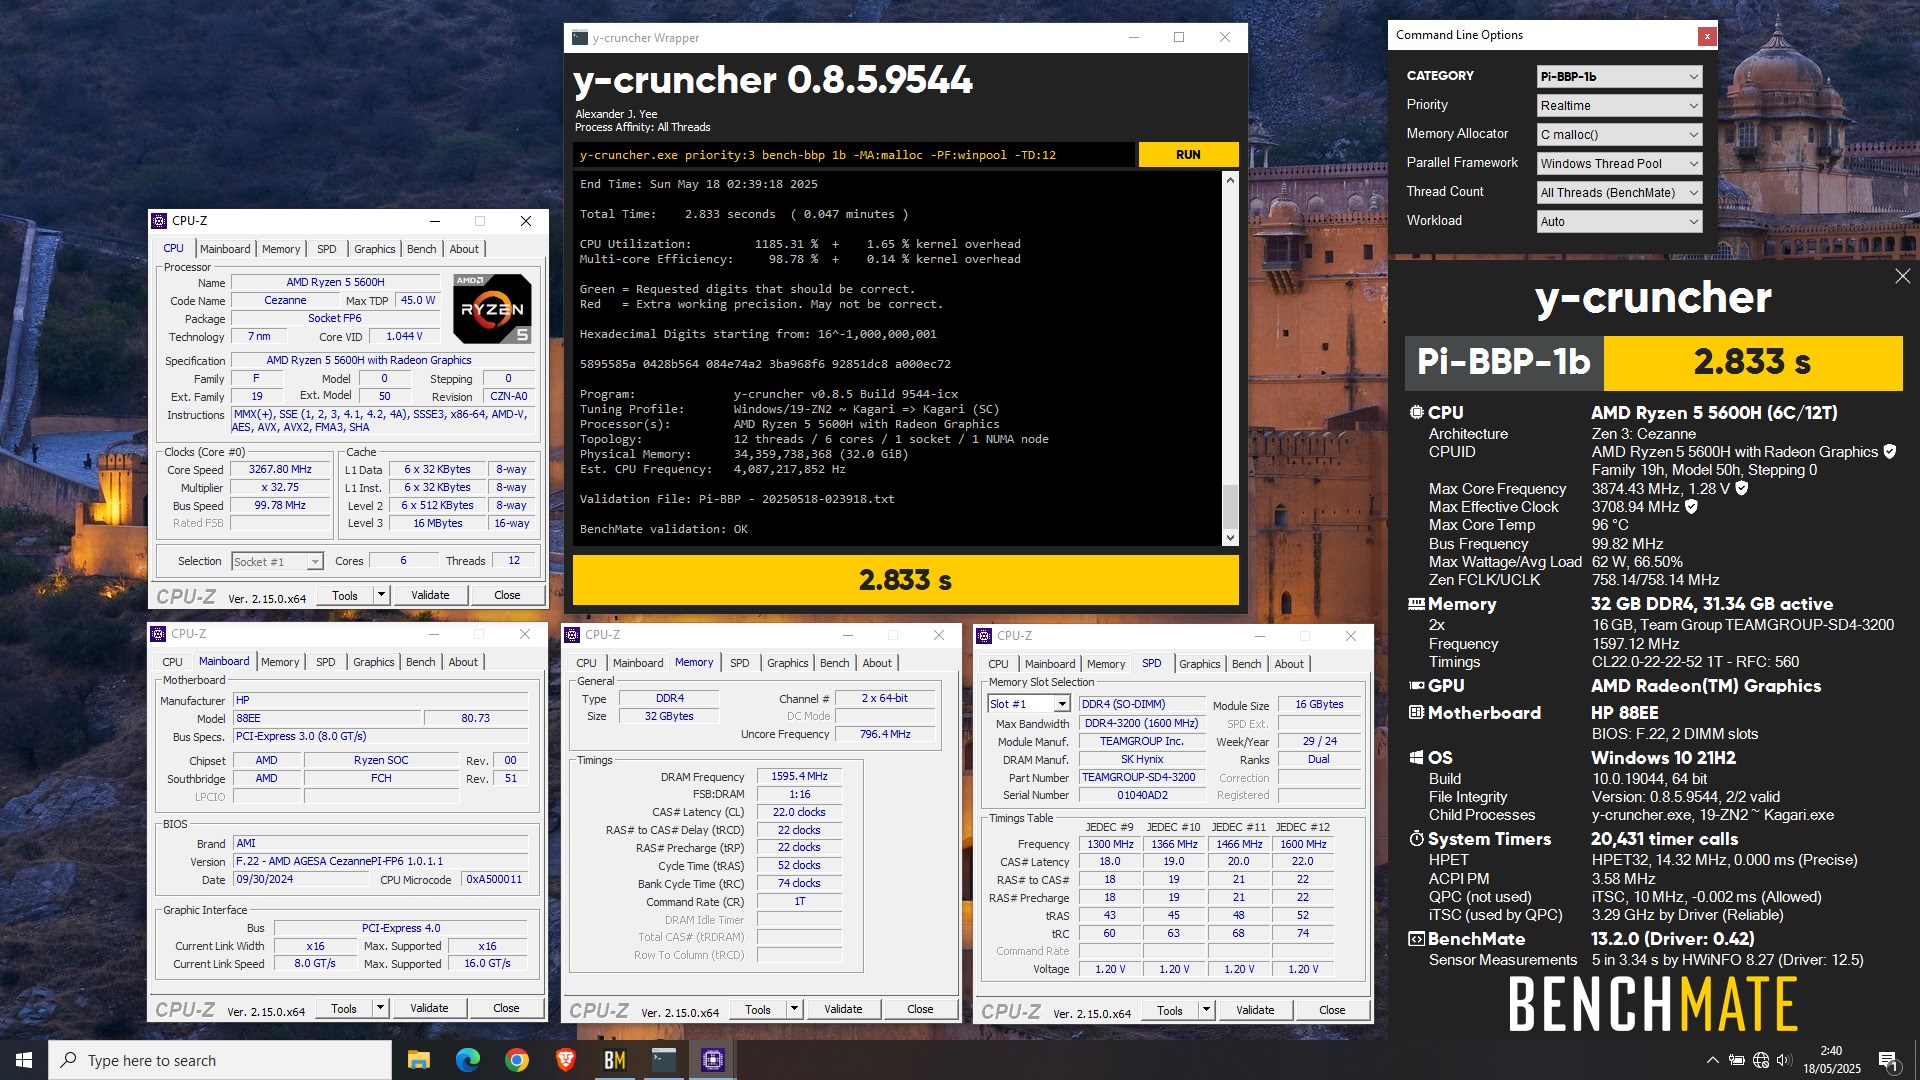Click the Type here to search box
This screenshot has height=1080, width=1920.
[220, 1060]
